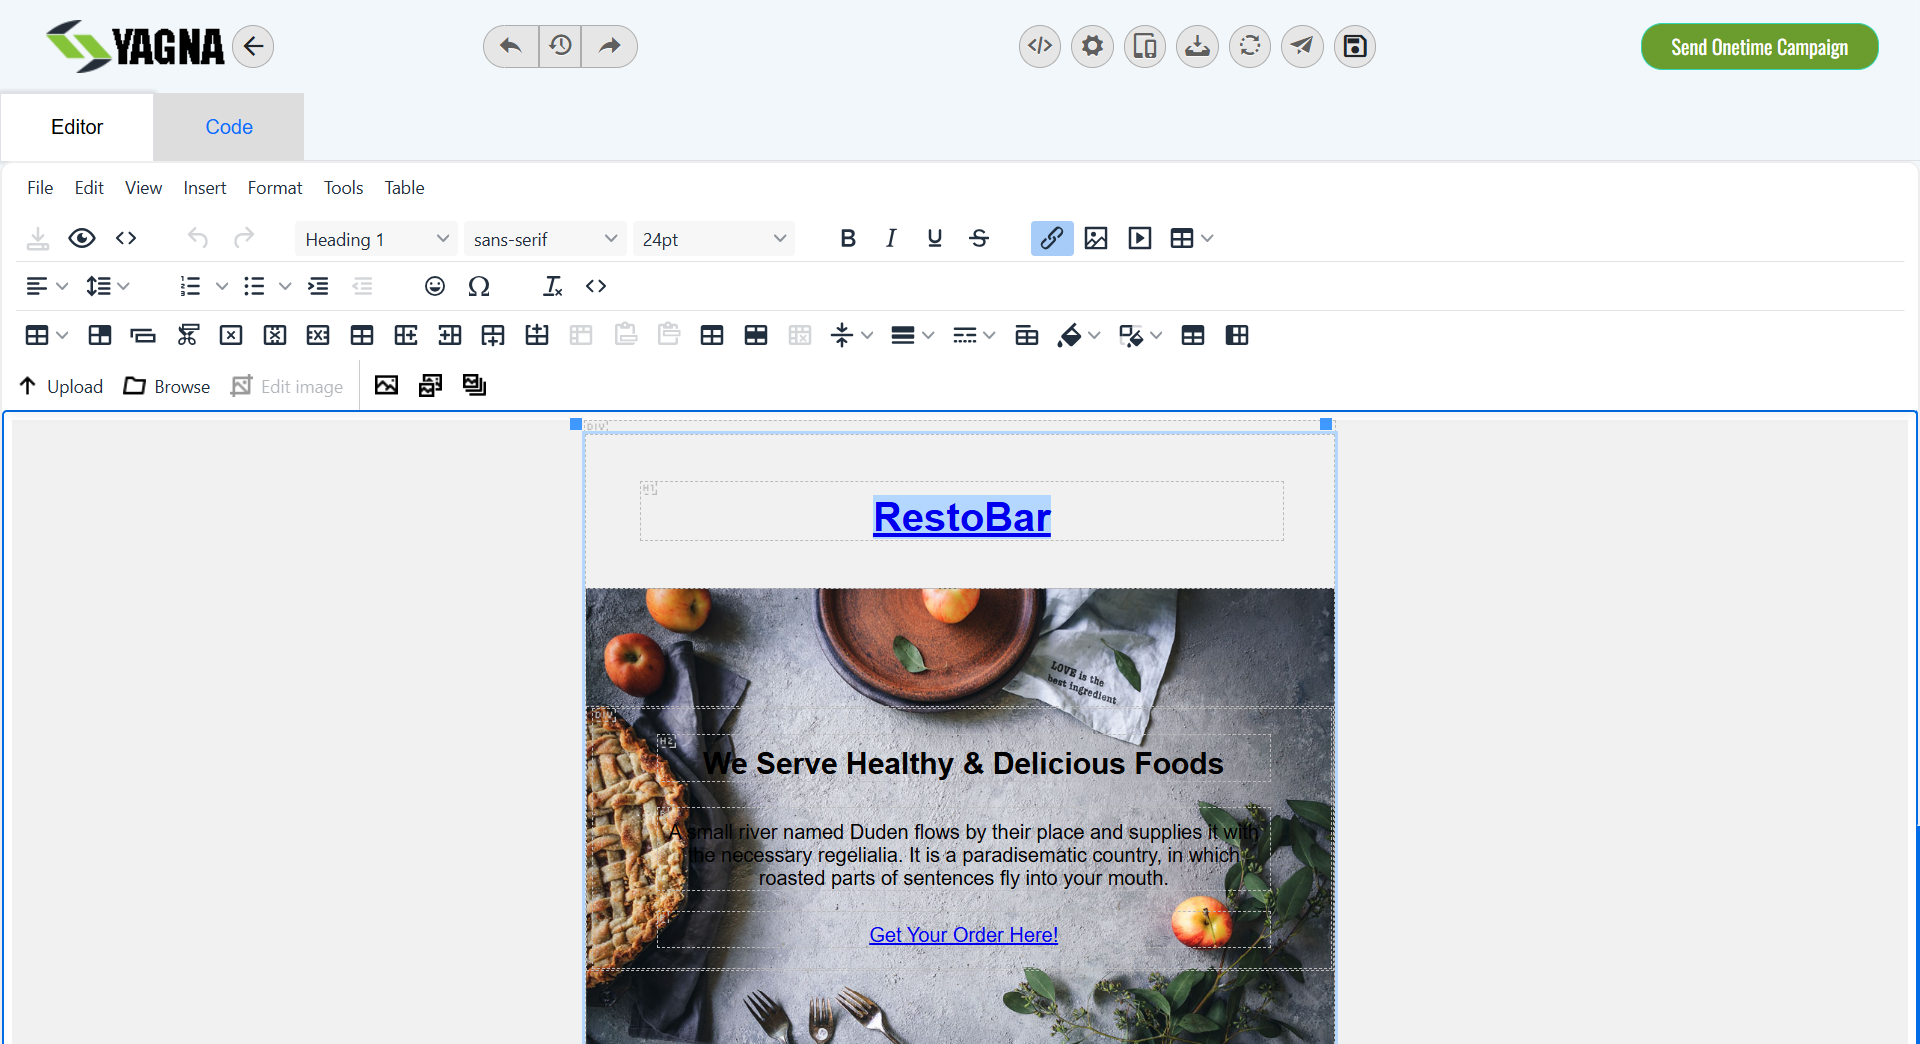Open the Preview icon in the toolbar
The width and height of the screenshot is (1920, 1044).
pyautogui.click(x=82, y=238)
